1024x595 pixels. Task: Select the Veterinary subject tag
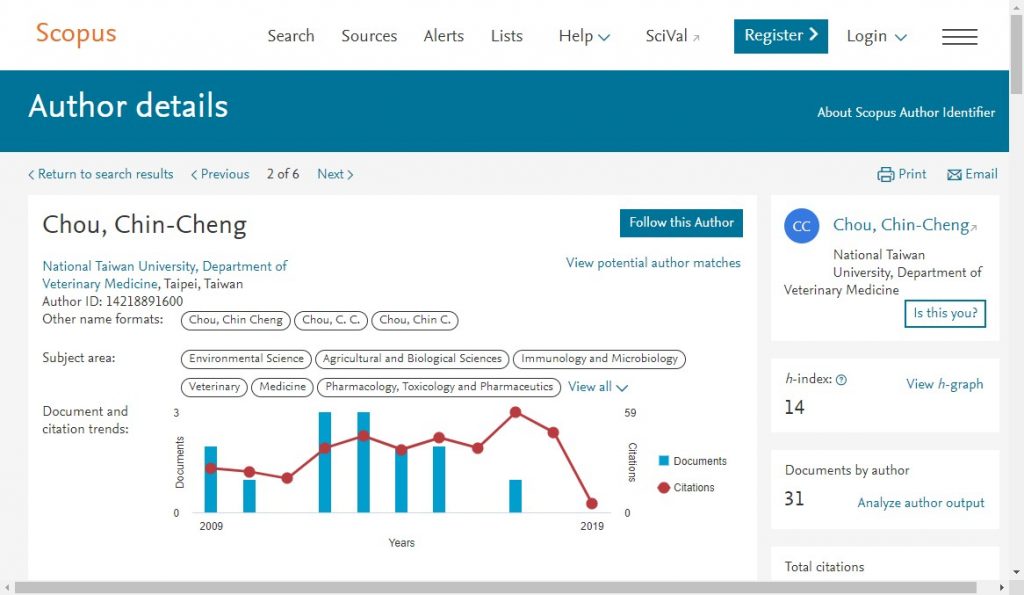214,387
